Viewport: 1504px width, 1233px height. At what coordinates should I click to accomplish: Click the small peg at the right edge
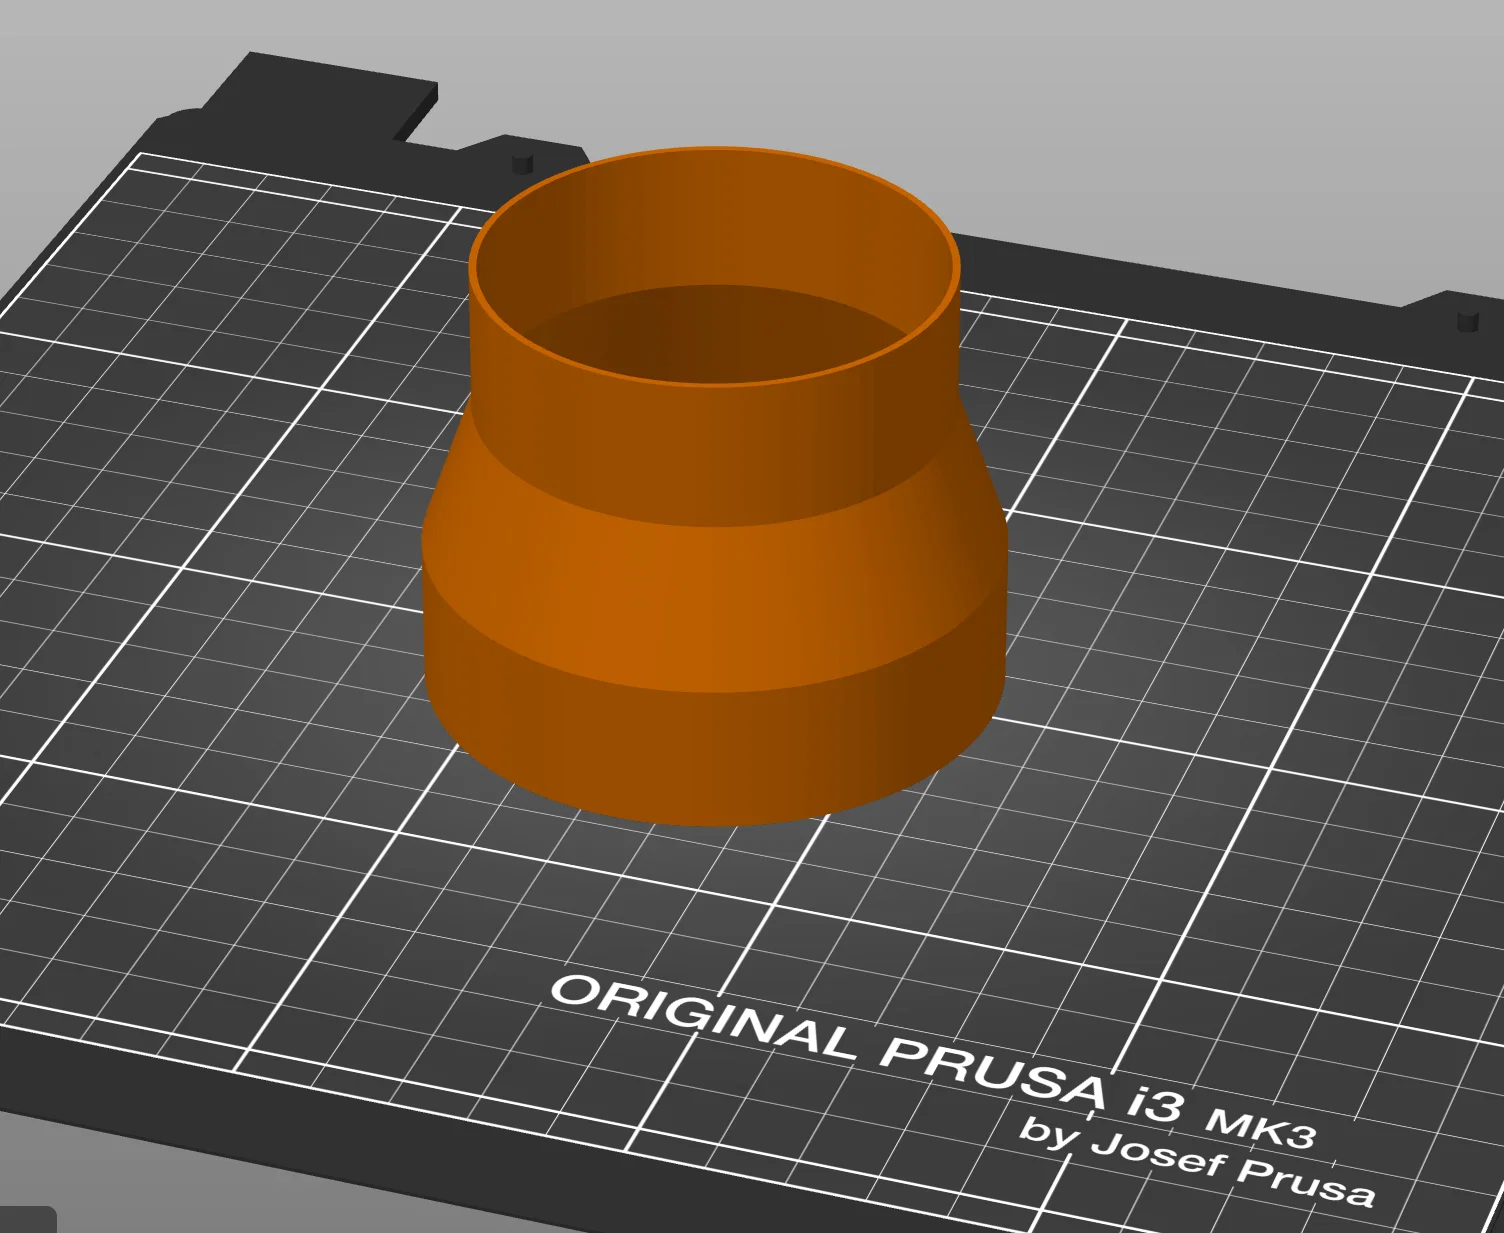(x=1467, y=320)
